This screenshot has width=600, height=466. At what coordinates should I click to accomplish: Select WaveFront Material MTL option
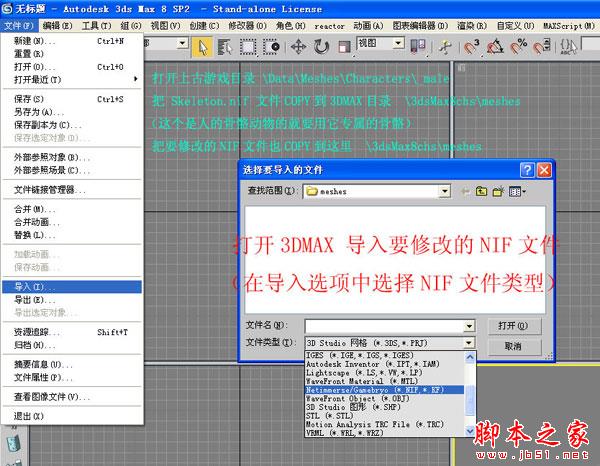coord(385,381)
